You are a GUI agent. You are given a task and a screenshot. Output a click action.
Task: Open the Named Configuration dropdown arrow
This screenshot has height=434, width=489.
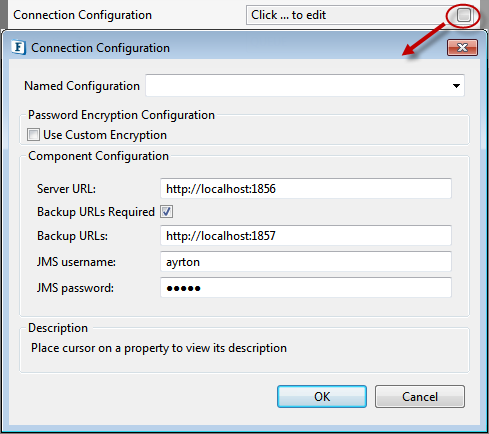(x=456, y=86)
